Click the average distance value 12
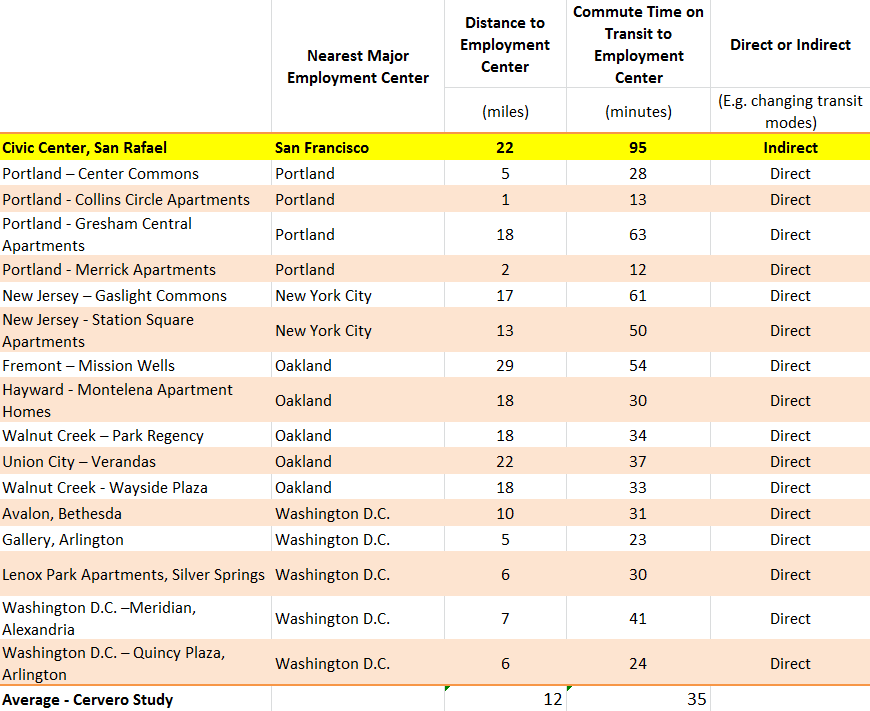 tap(553, 699)
